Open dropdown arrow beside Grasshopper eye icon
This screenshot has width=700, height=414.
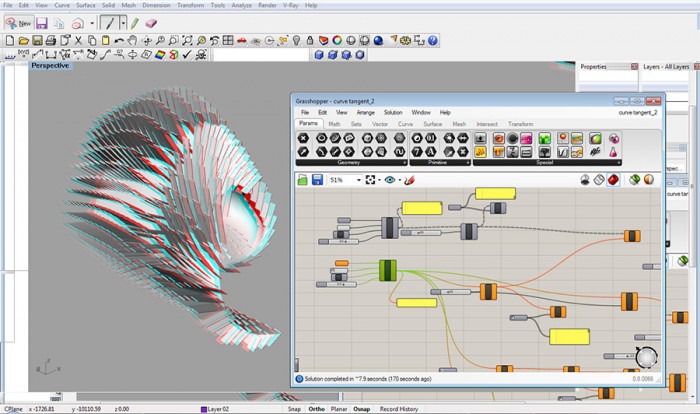(400, 180)
